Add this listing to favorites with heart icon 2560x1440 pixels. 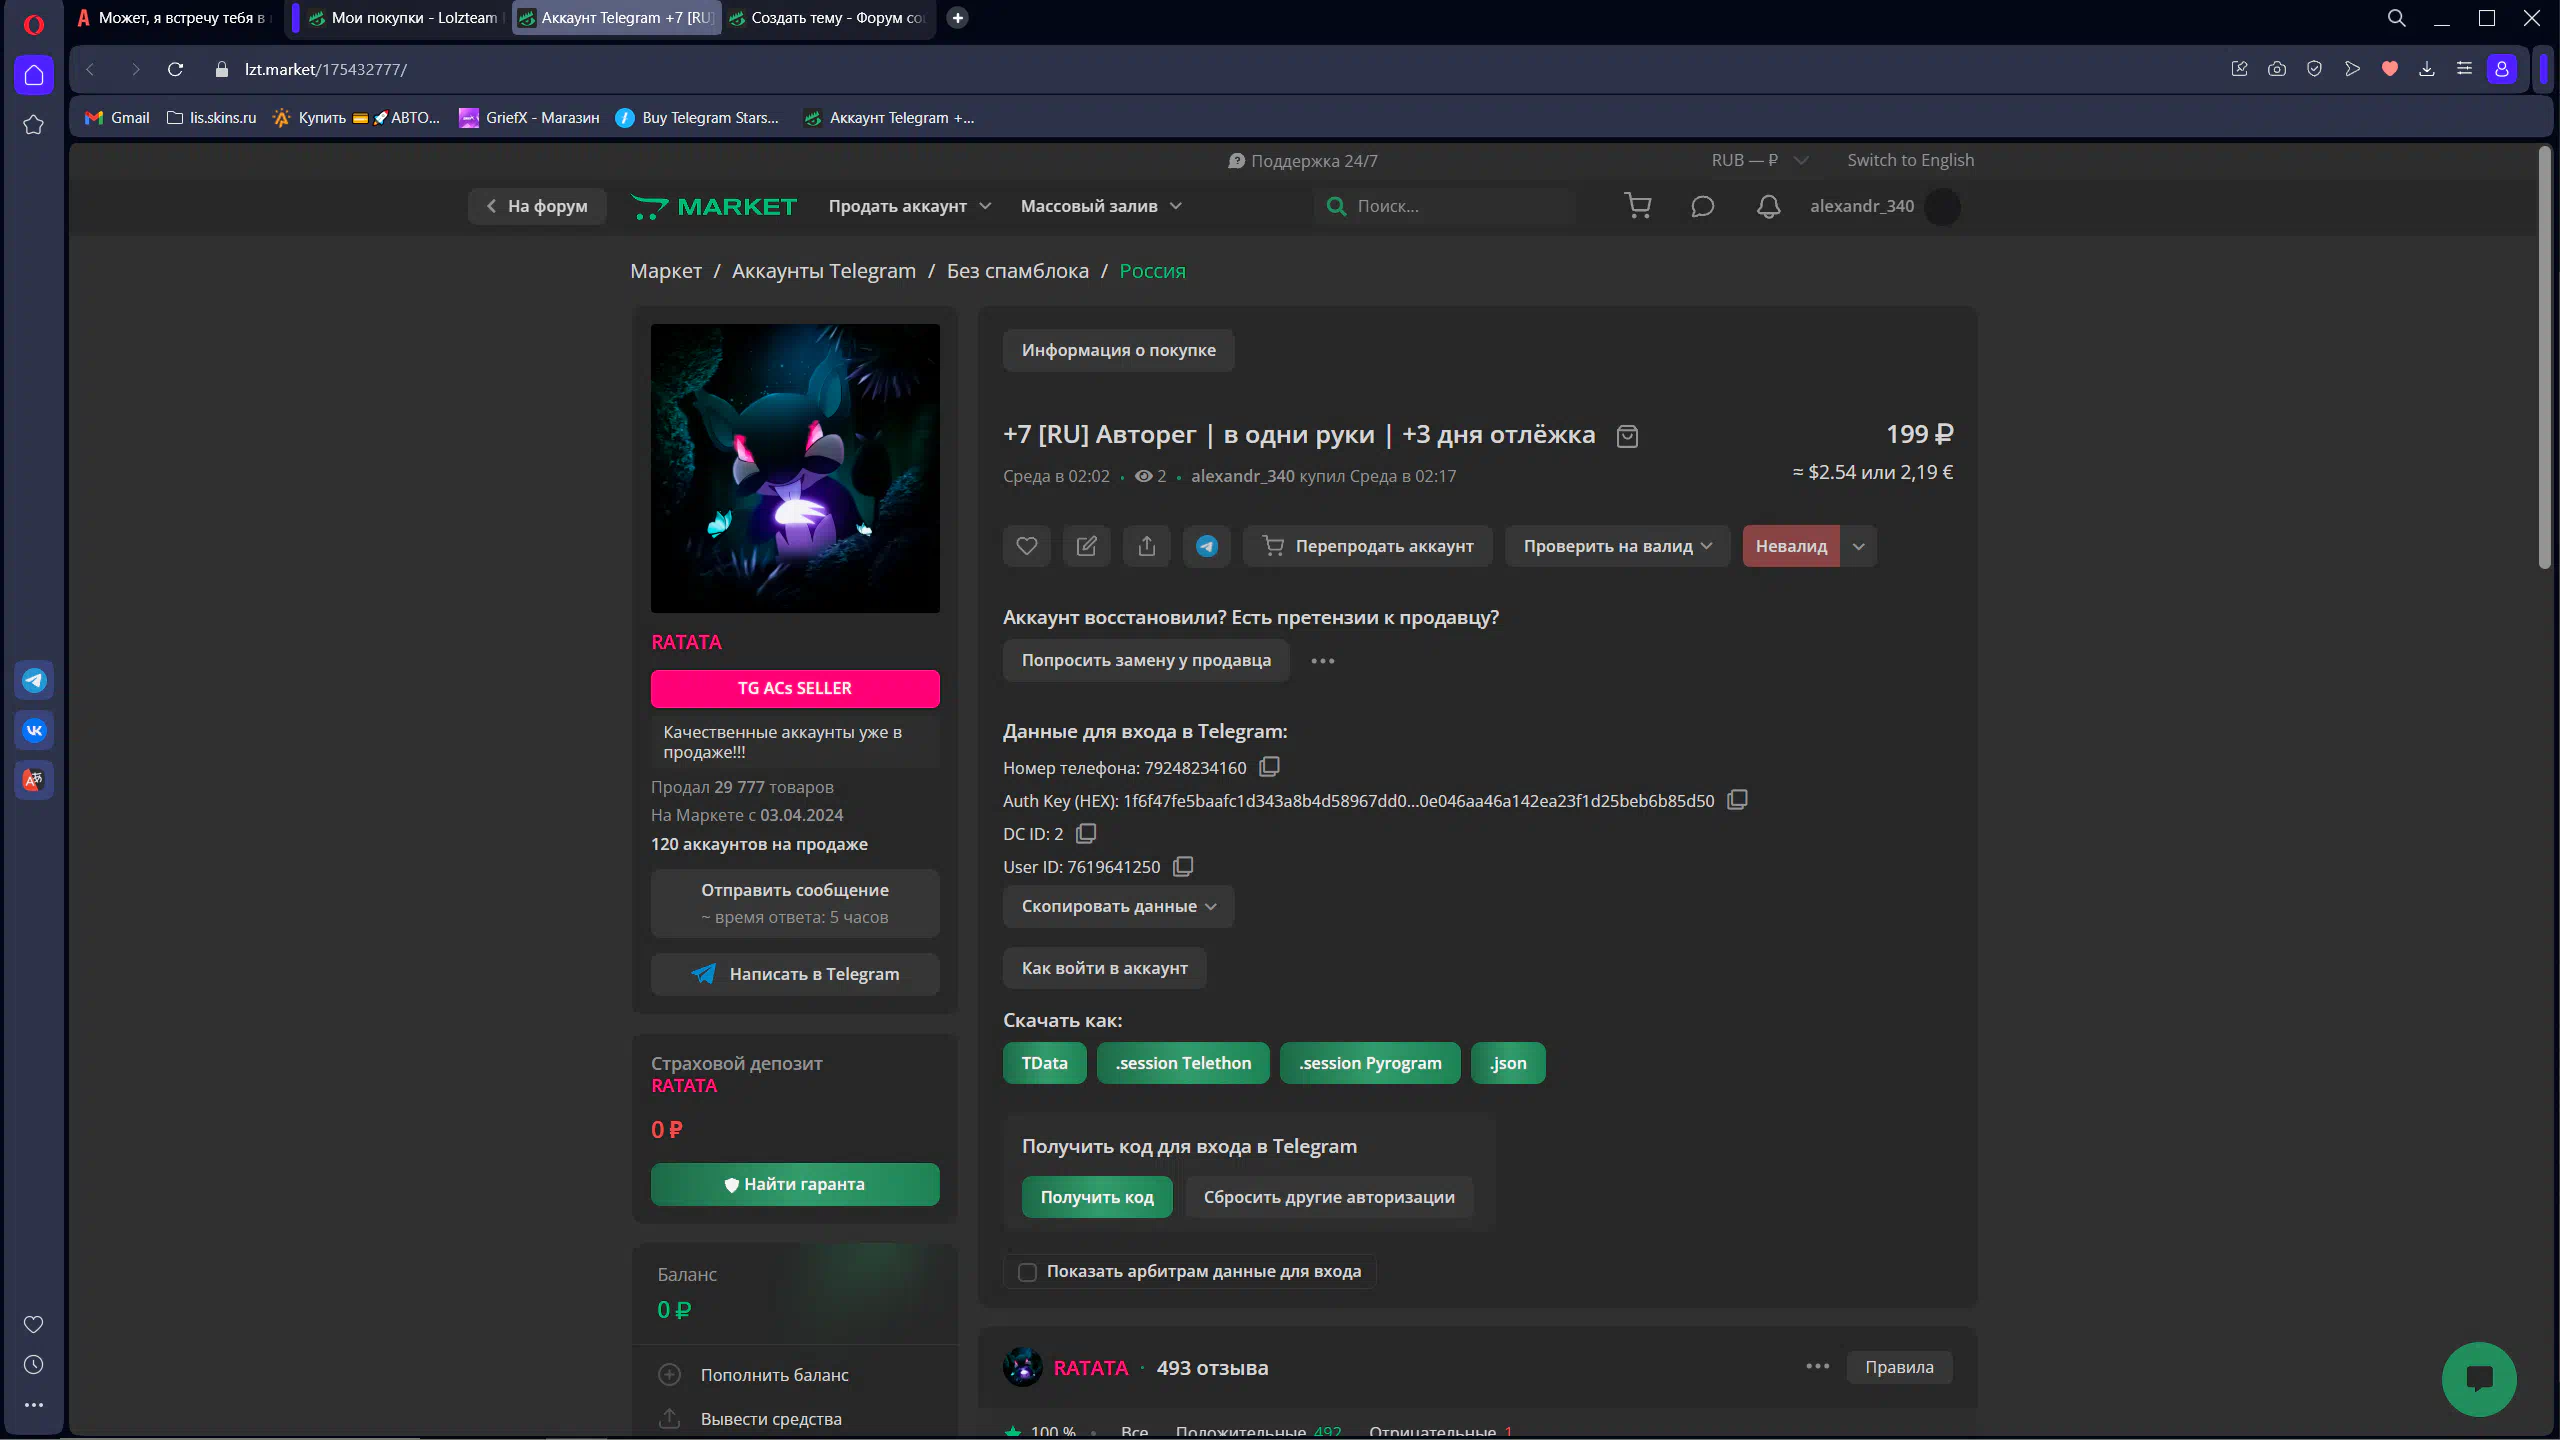pyautogui.click(x=1027, y=546)
